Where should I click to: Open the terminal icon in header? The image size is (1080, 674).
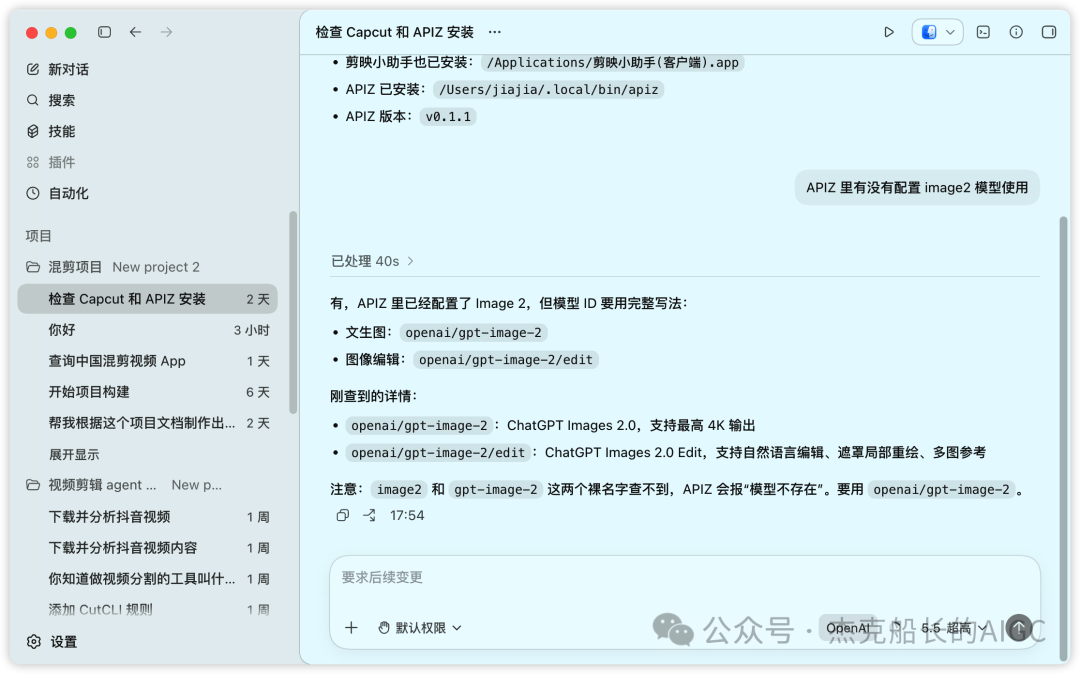[x=983, y=32]
